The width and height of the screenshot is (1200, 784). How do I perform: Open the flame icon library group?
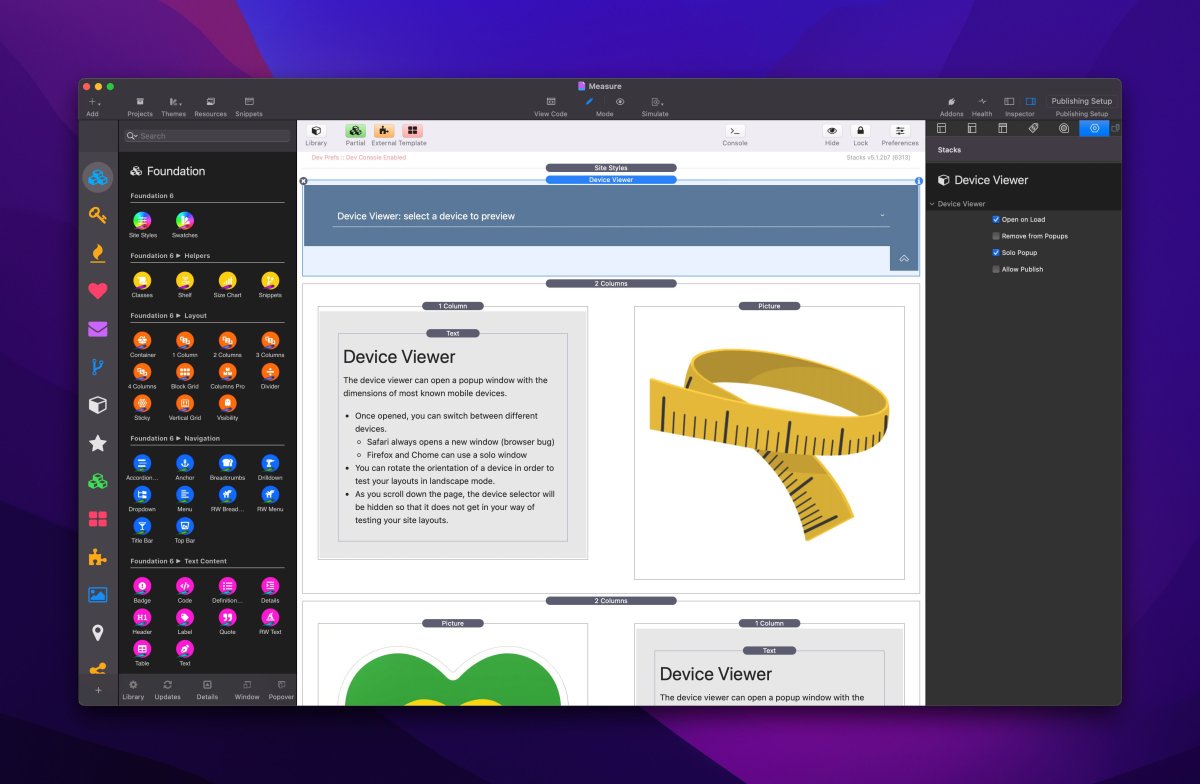tap(97, 253)
